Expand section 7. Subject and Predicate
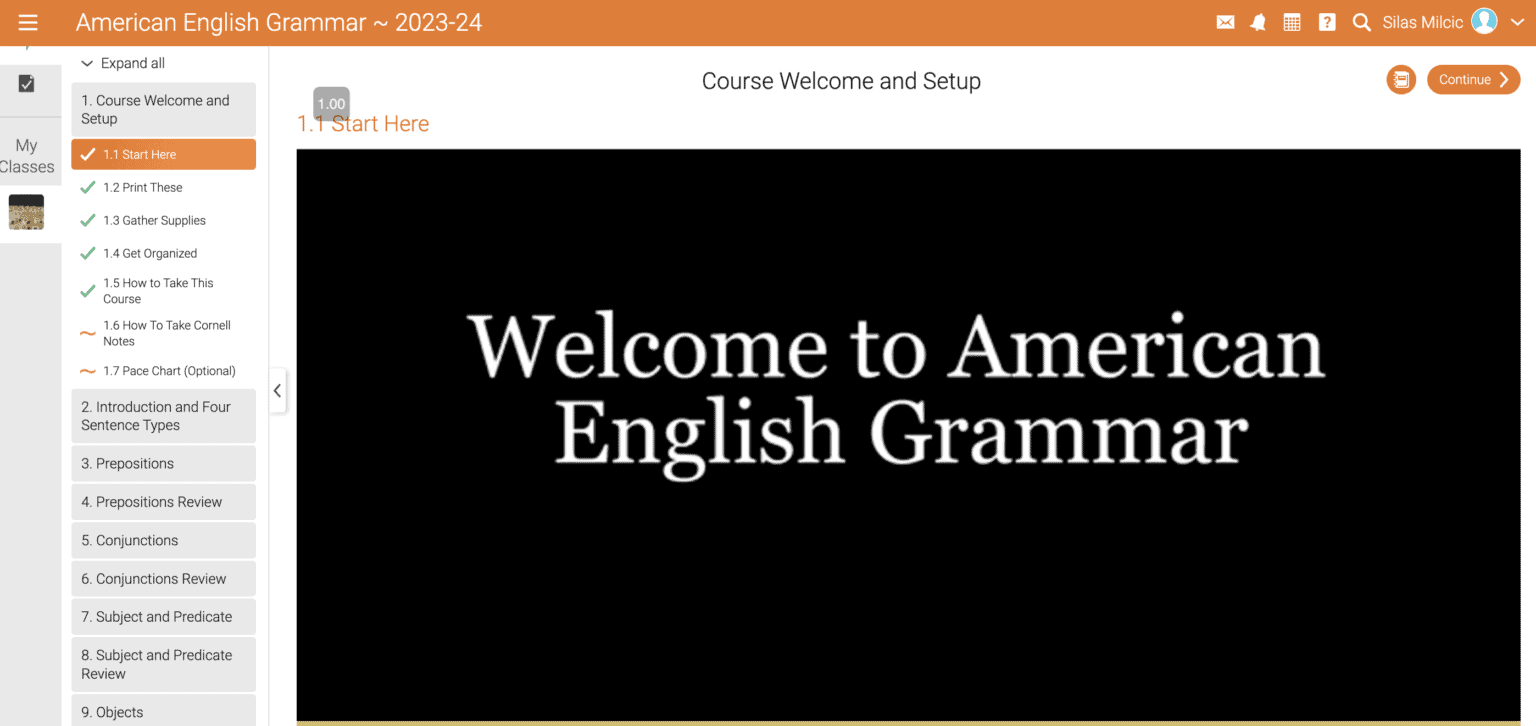1536x726 pixels. click(x=163, y=617)
